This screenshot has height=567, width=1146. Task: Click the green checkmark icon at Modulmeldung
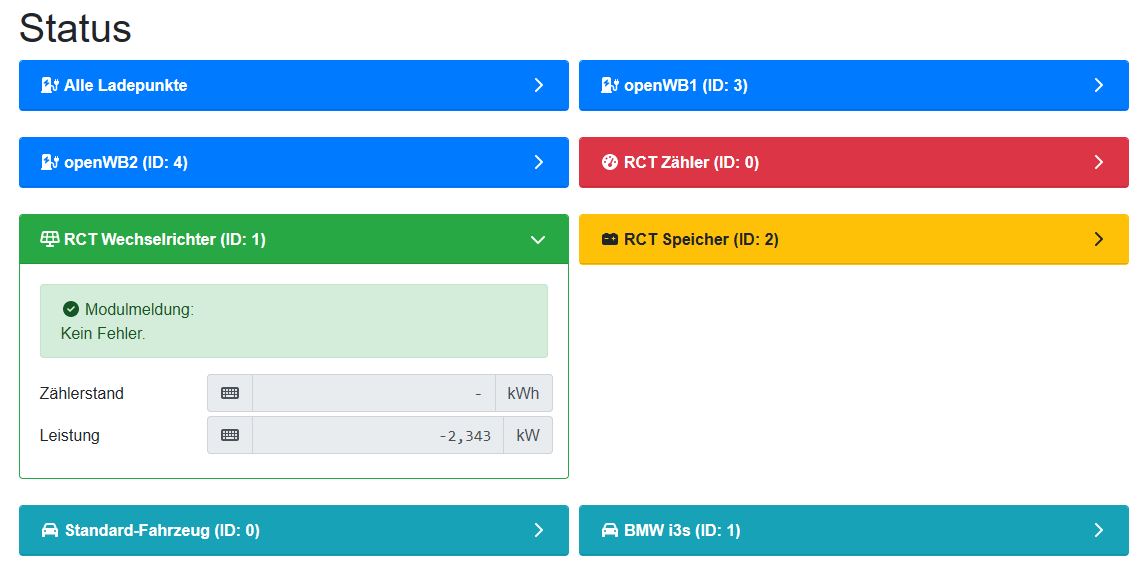(71, 310)
